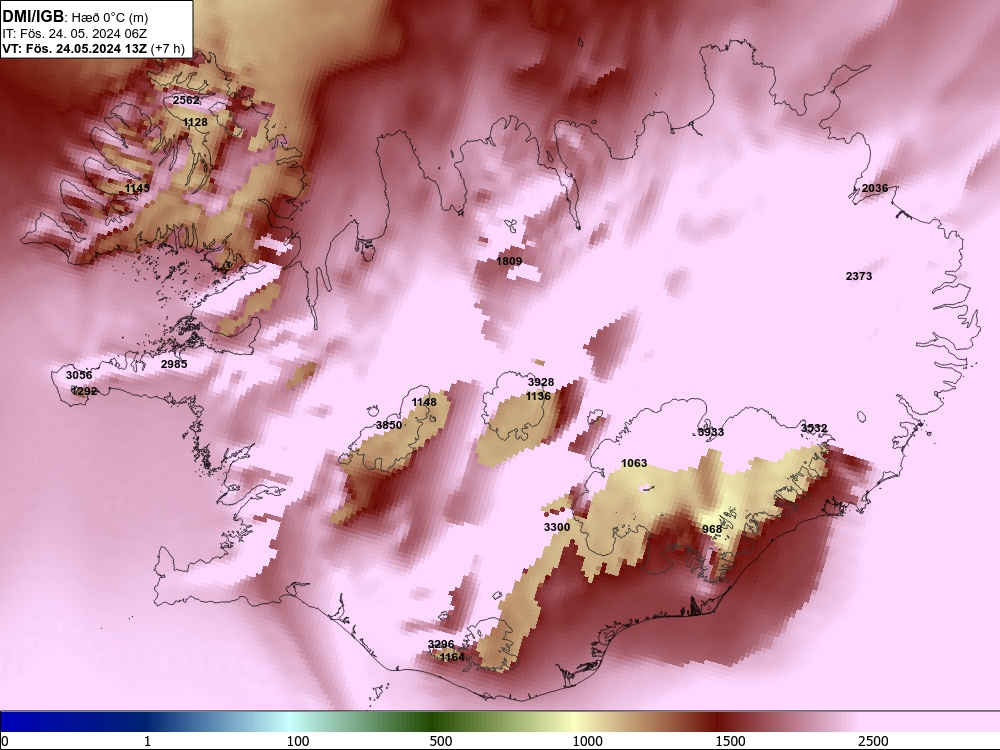This screenshot has width=1000, height=750.
Task: Click the 'VT: Fös. 24.05.2024 13Z (+7 h)' line
Action: (93, 48)
